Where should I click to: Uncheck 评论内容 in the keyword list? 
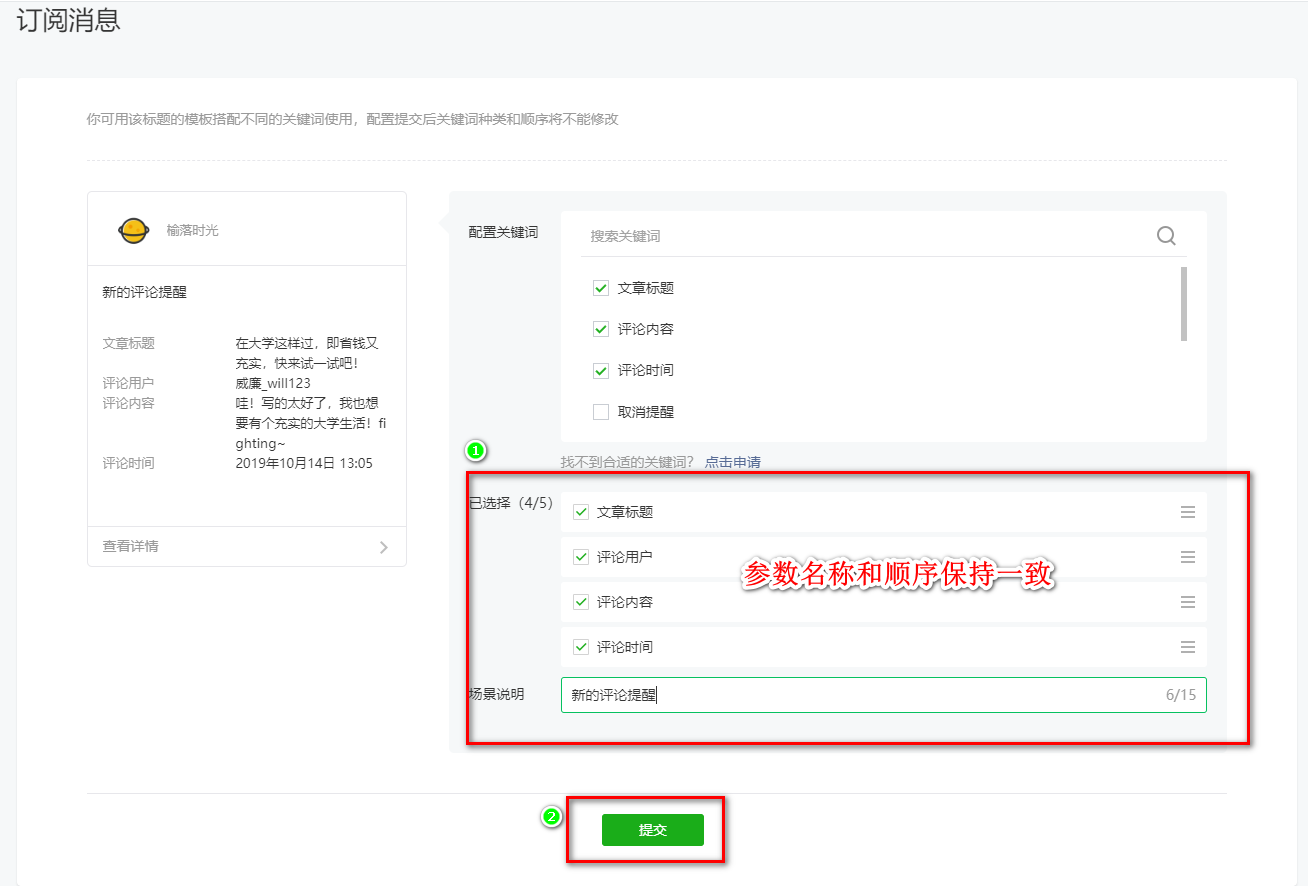(x=601, y=329)
